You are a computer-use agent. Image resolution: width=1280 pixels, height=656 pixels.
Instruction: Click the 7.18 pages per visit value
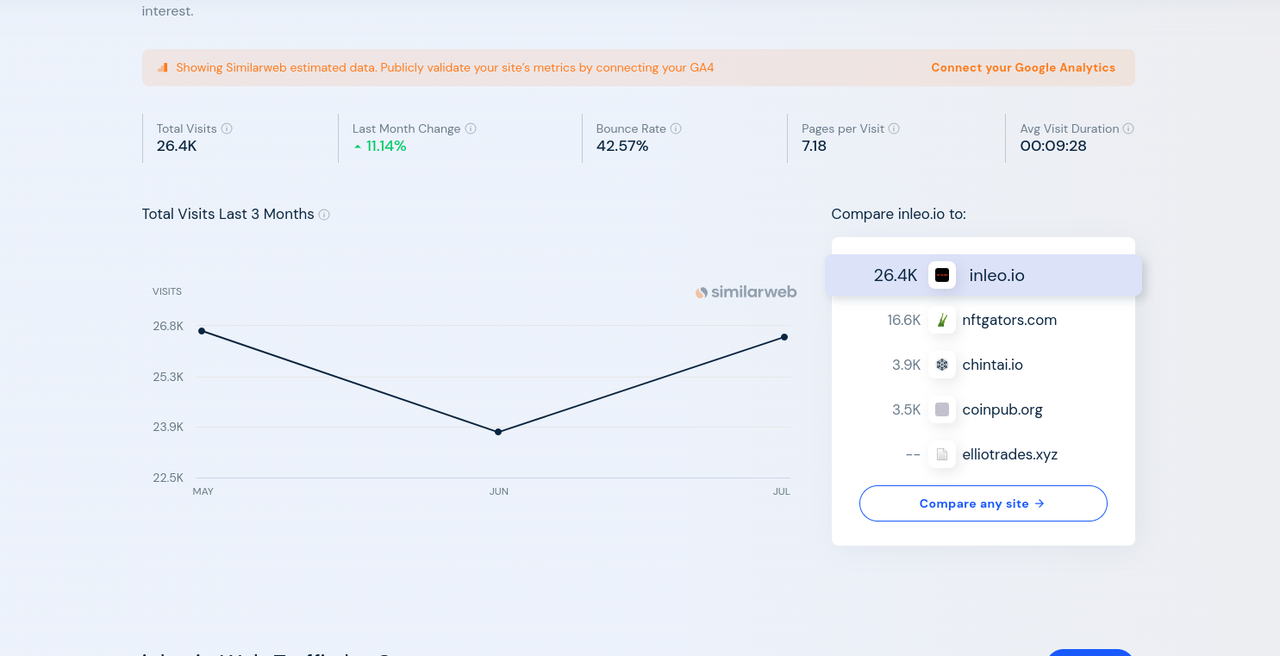pos(814,146)
